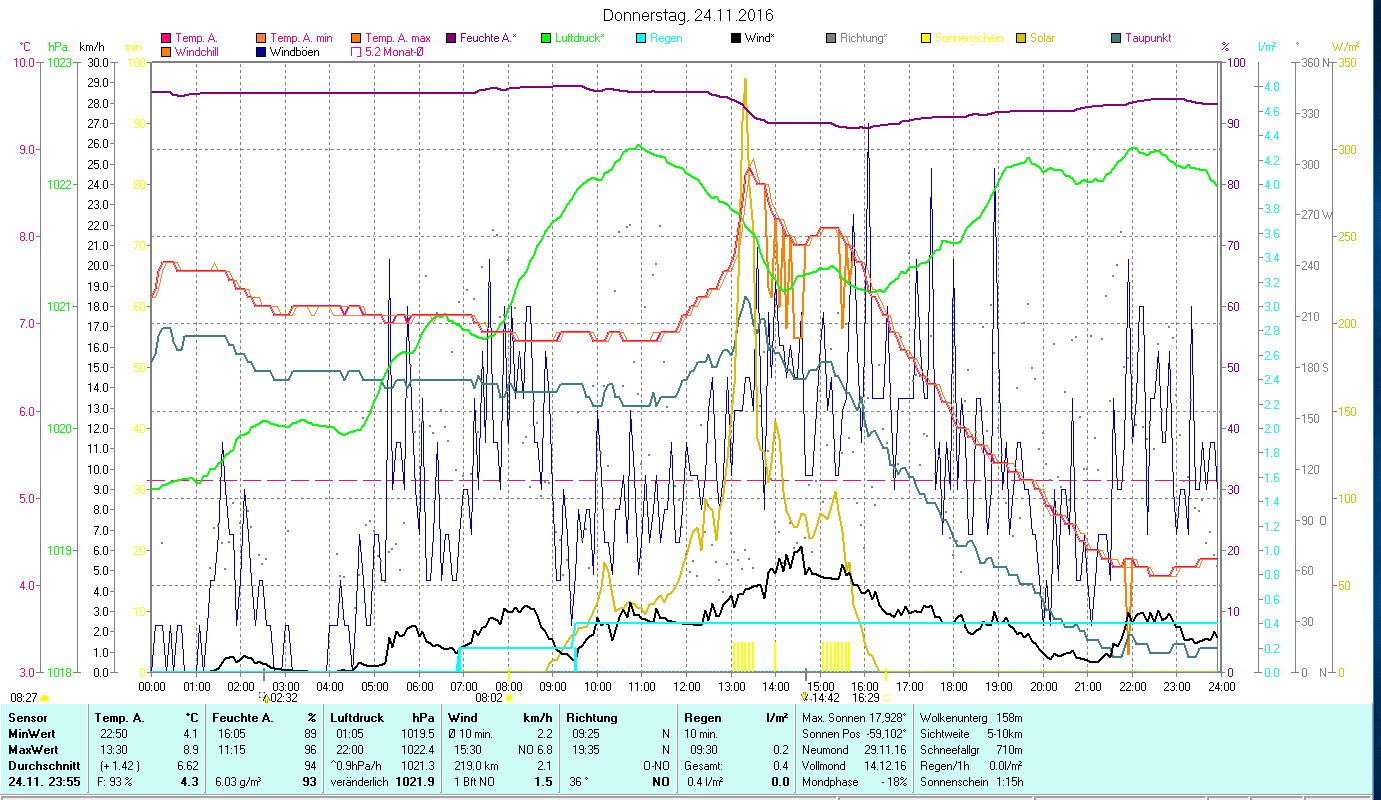
Task: Click the 12:00 label on time axis
Action: click(686, 687)
